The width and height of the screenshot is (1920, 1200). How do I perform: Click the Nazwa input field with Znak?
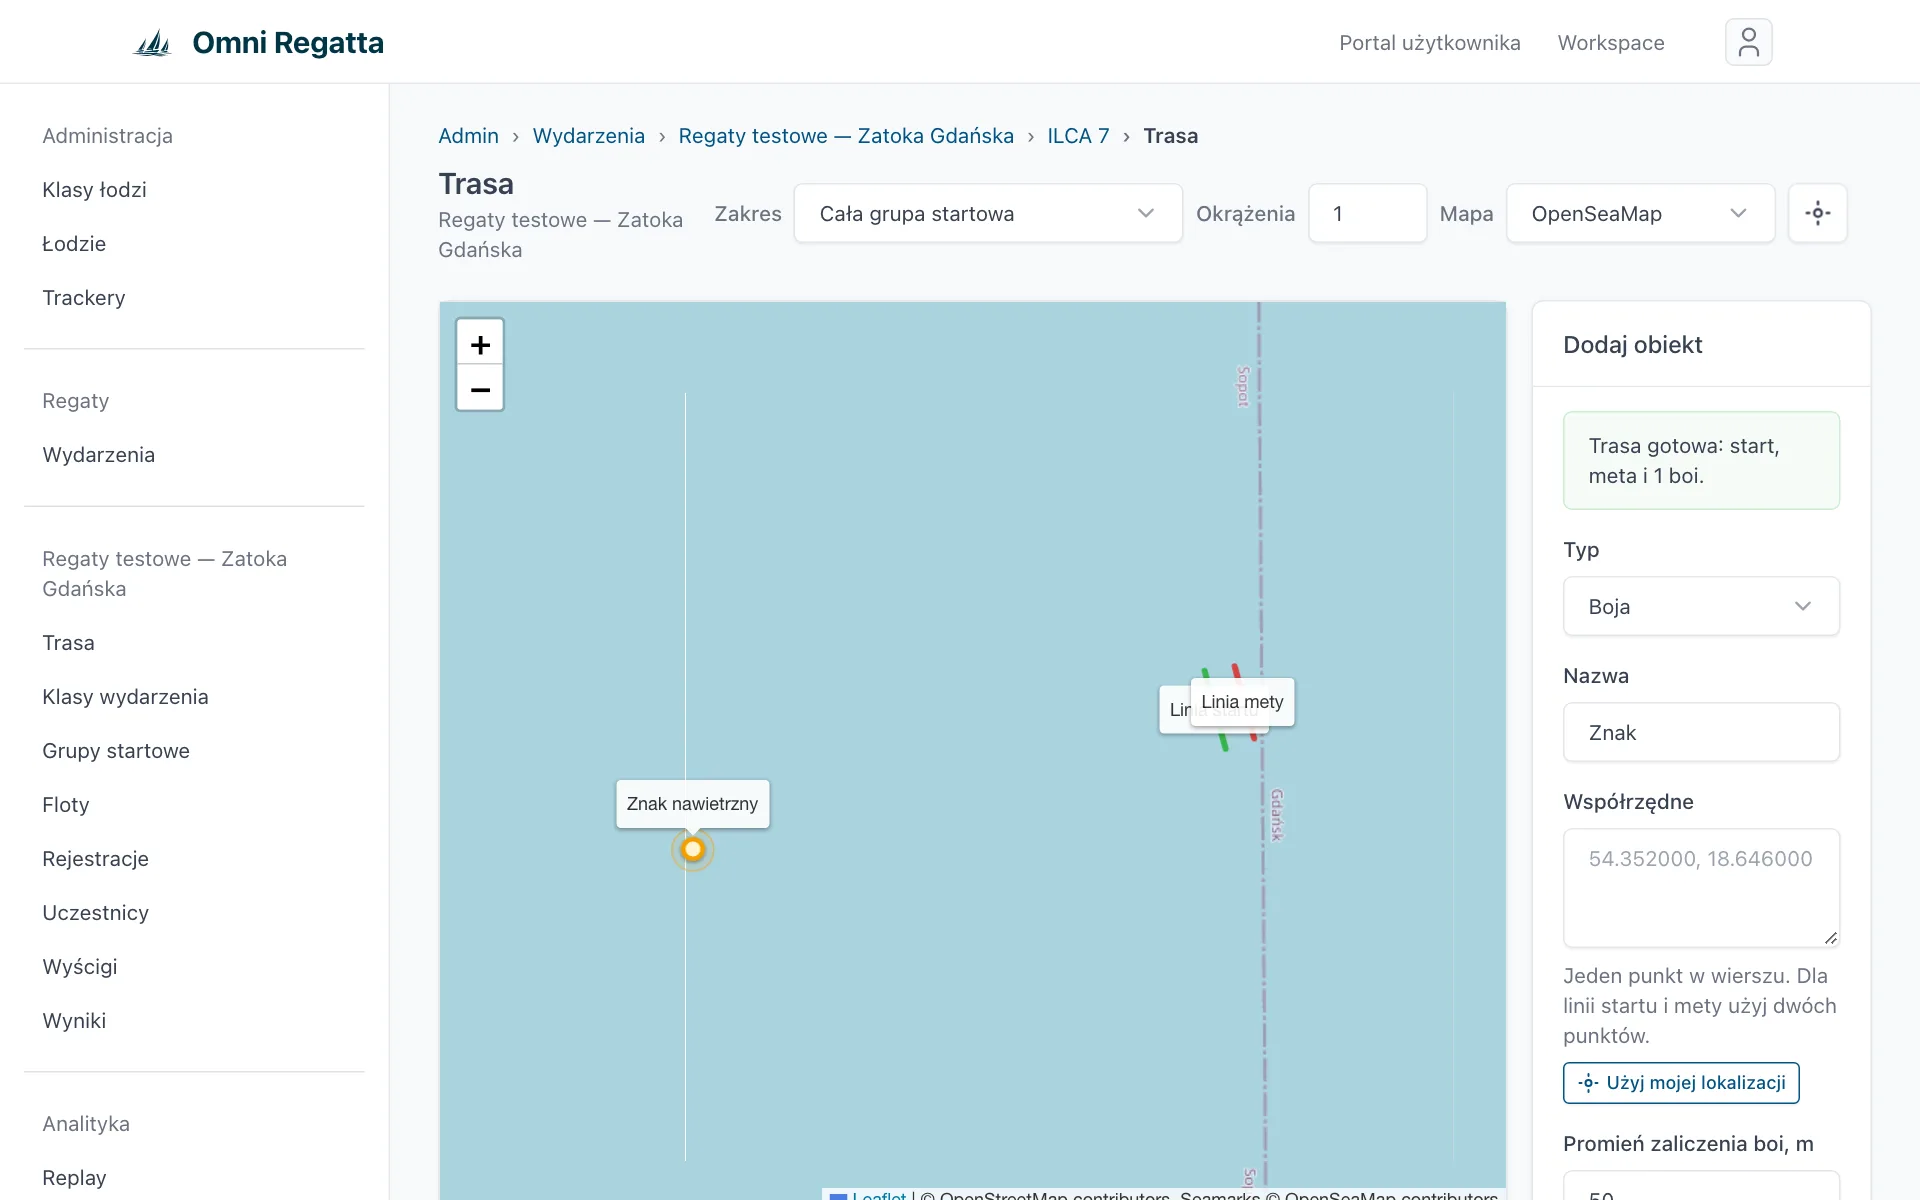click(1701, 732)
